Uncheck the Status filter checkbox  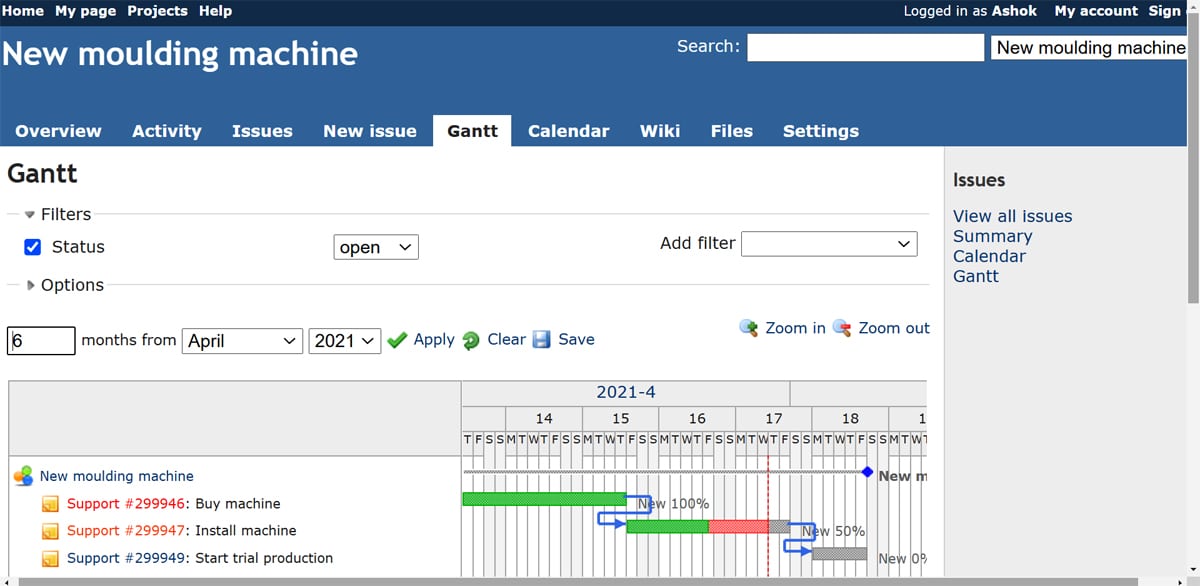[32, 247]
